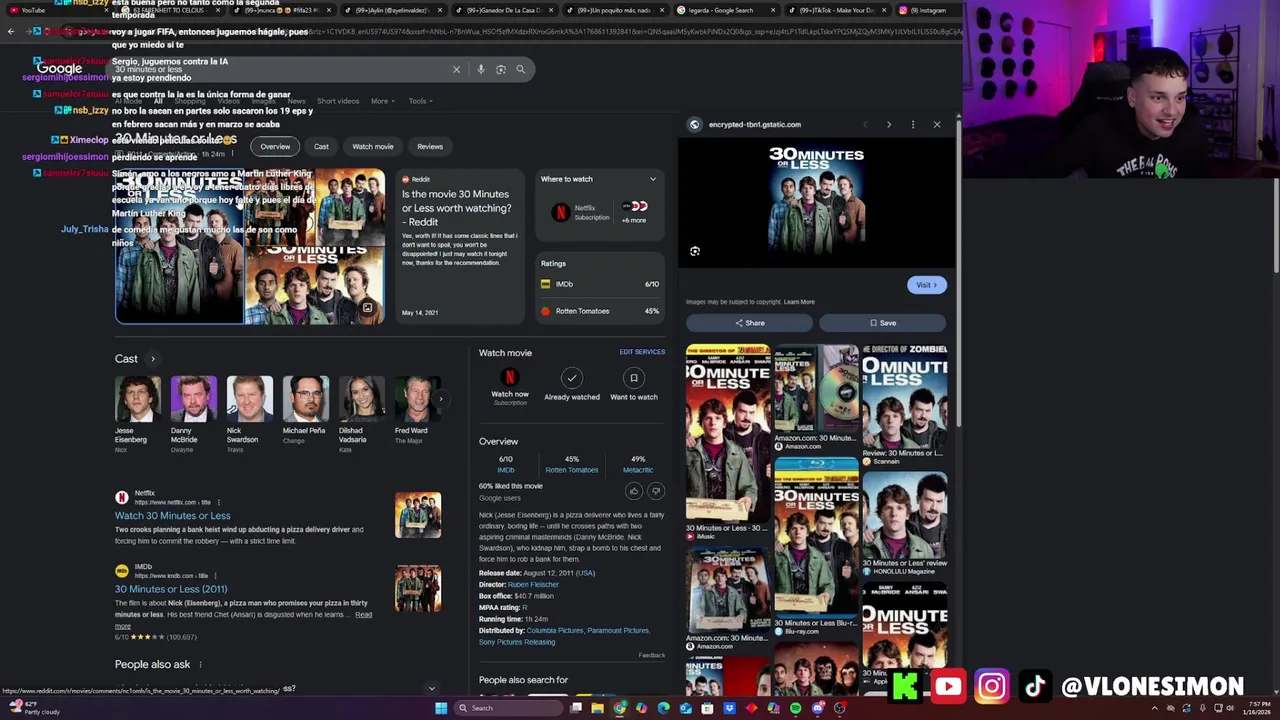Image resolution: width=1280 pixels, height=720 pixels.
Task: Start voice search with the microphone icon
Action: point(481,69)
